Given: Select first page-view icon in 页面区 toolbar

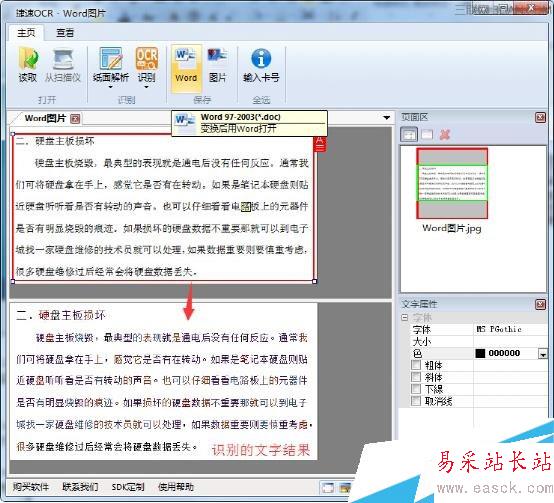Looking at the screenshot, I should [x=409, y=135].
